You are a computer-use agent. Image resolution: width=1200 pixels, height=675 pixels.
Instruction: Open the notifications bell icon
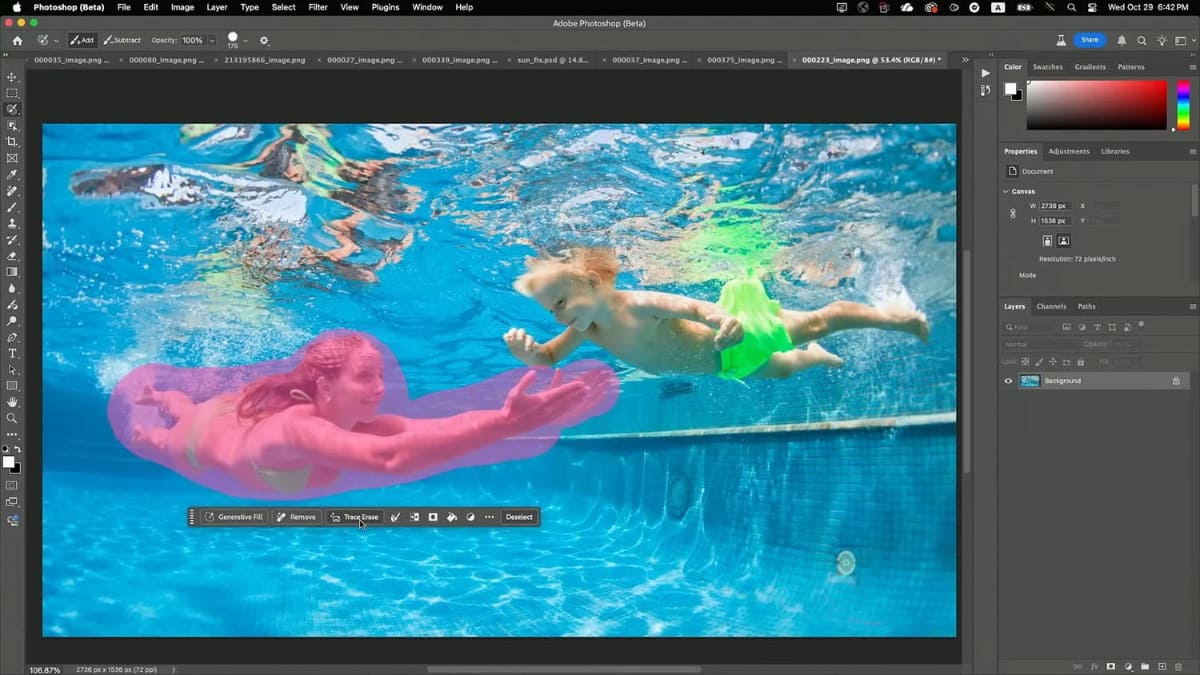coord(1122,40)
